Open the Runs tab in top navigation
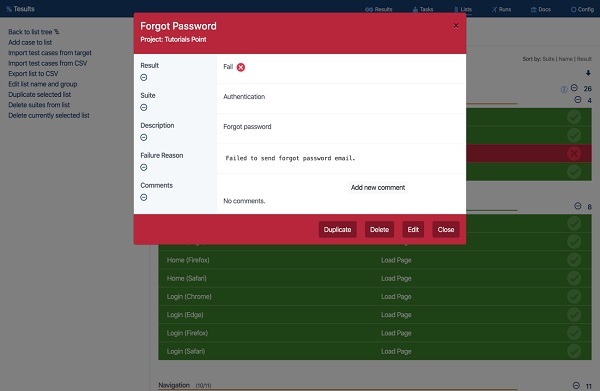 click(x=501, y=9)
